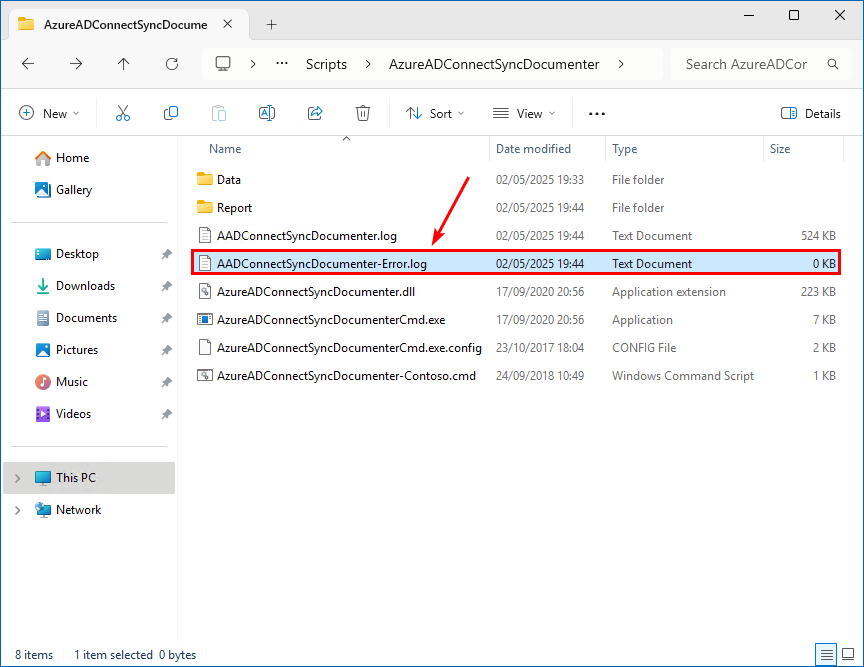Unpin Downloads from quick access
This screenshot has height=667, width=864.
click(x=166, y=286)
